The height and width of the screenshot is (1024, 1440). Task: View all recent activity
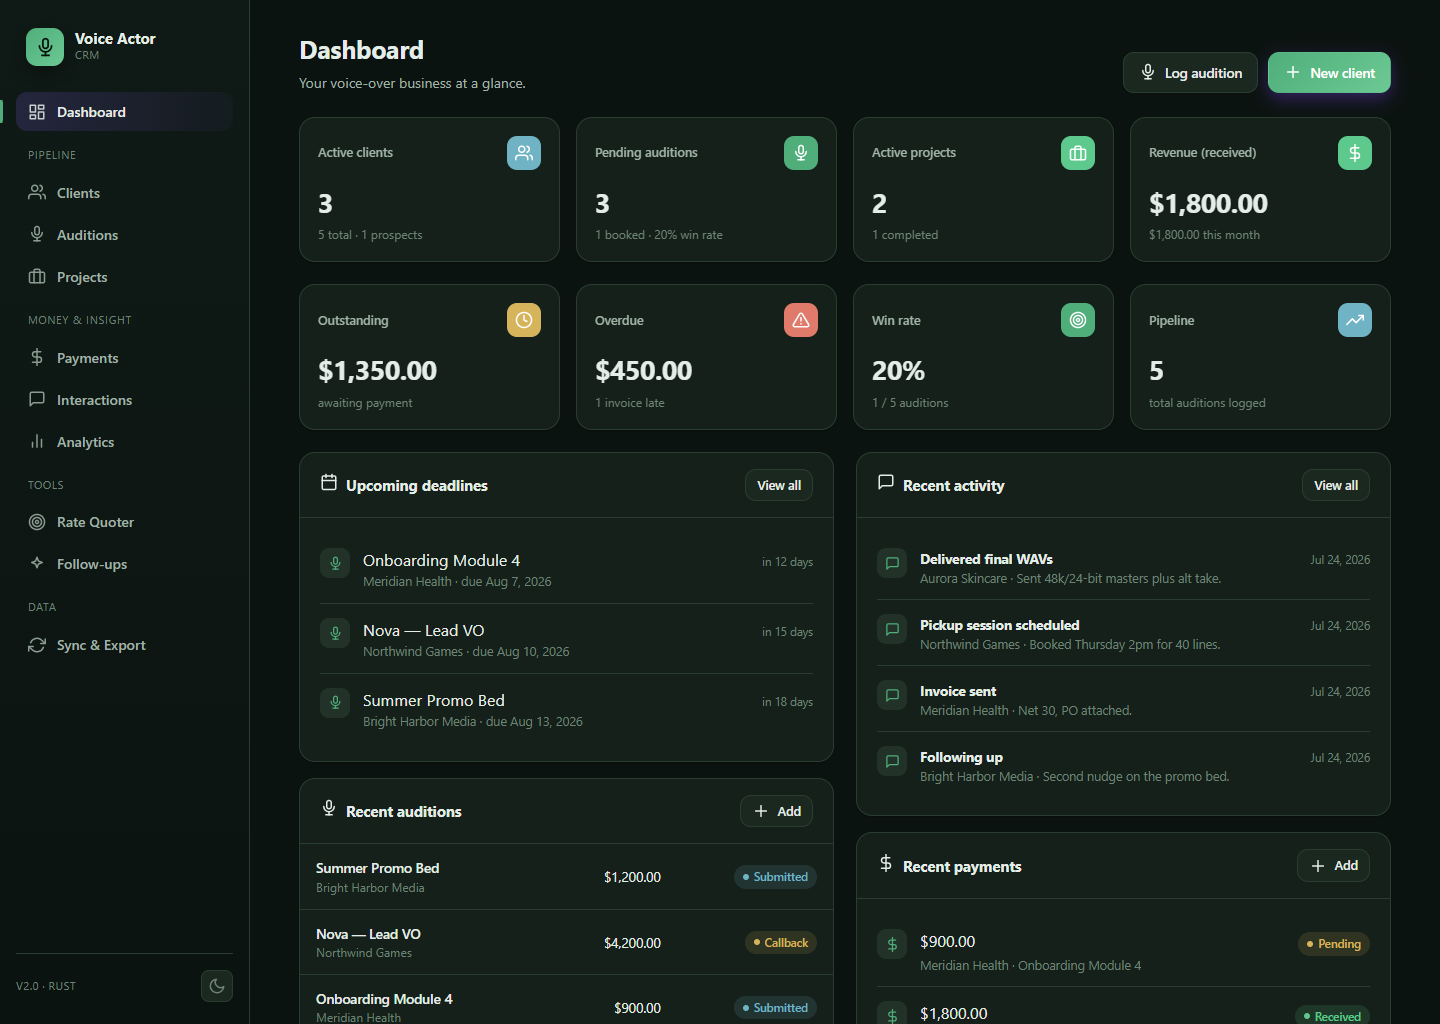[1336, 485]
